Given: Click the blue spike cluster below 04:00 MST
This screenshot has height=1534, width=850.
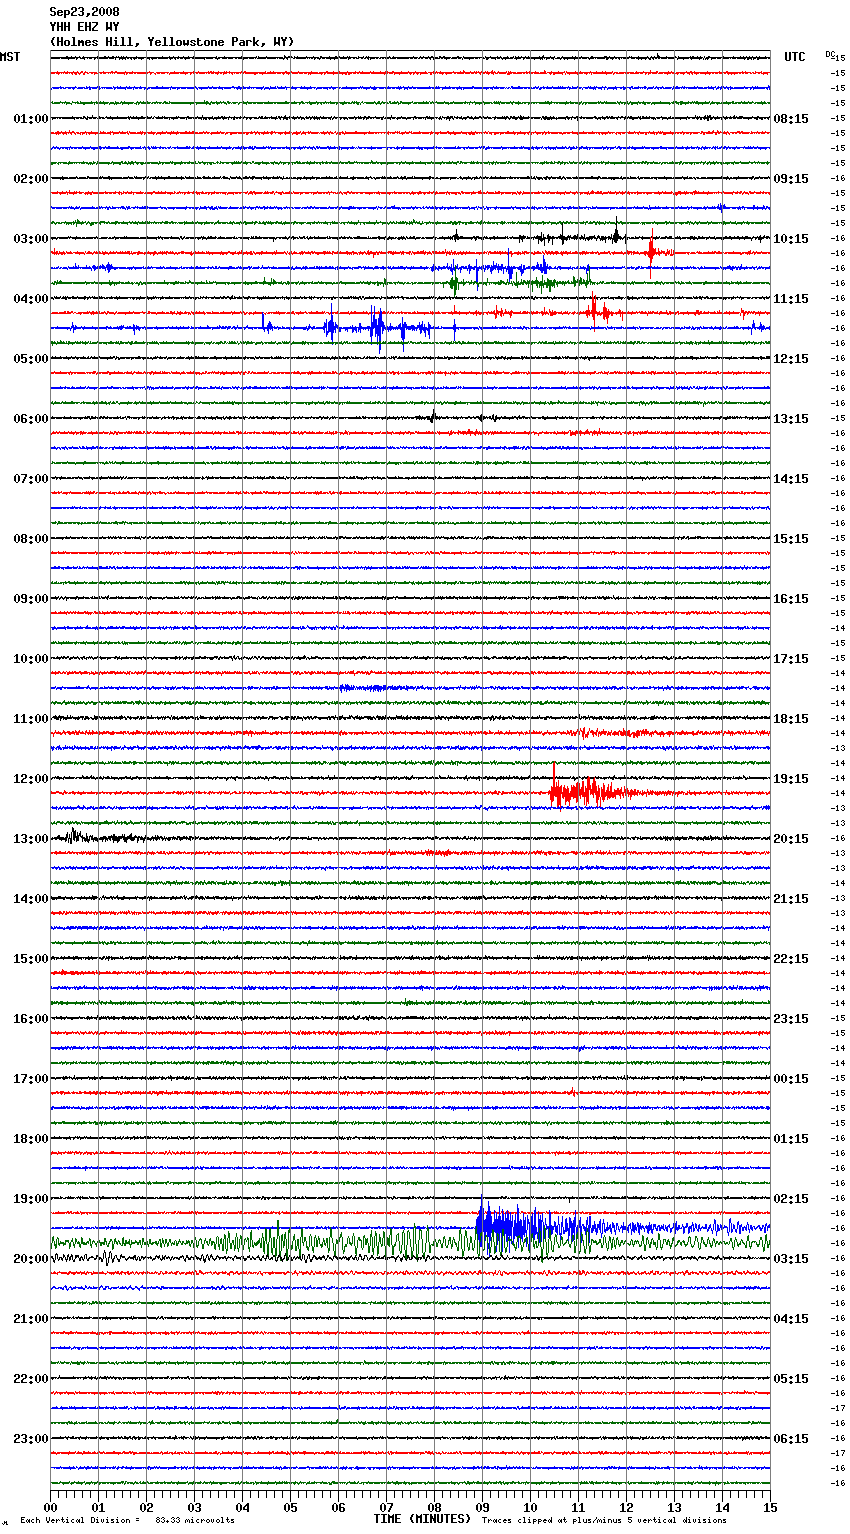Looking at the screenshot, I should (x=375, y=326).
